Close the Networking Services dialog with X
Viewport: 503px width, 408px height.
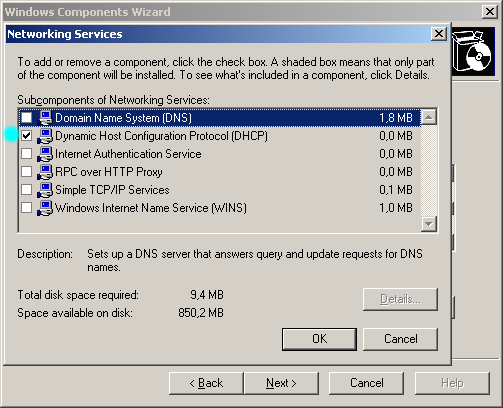pyautogui.click(x=439, y=34)
